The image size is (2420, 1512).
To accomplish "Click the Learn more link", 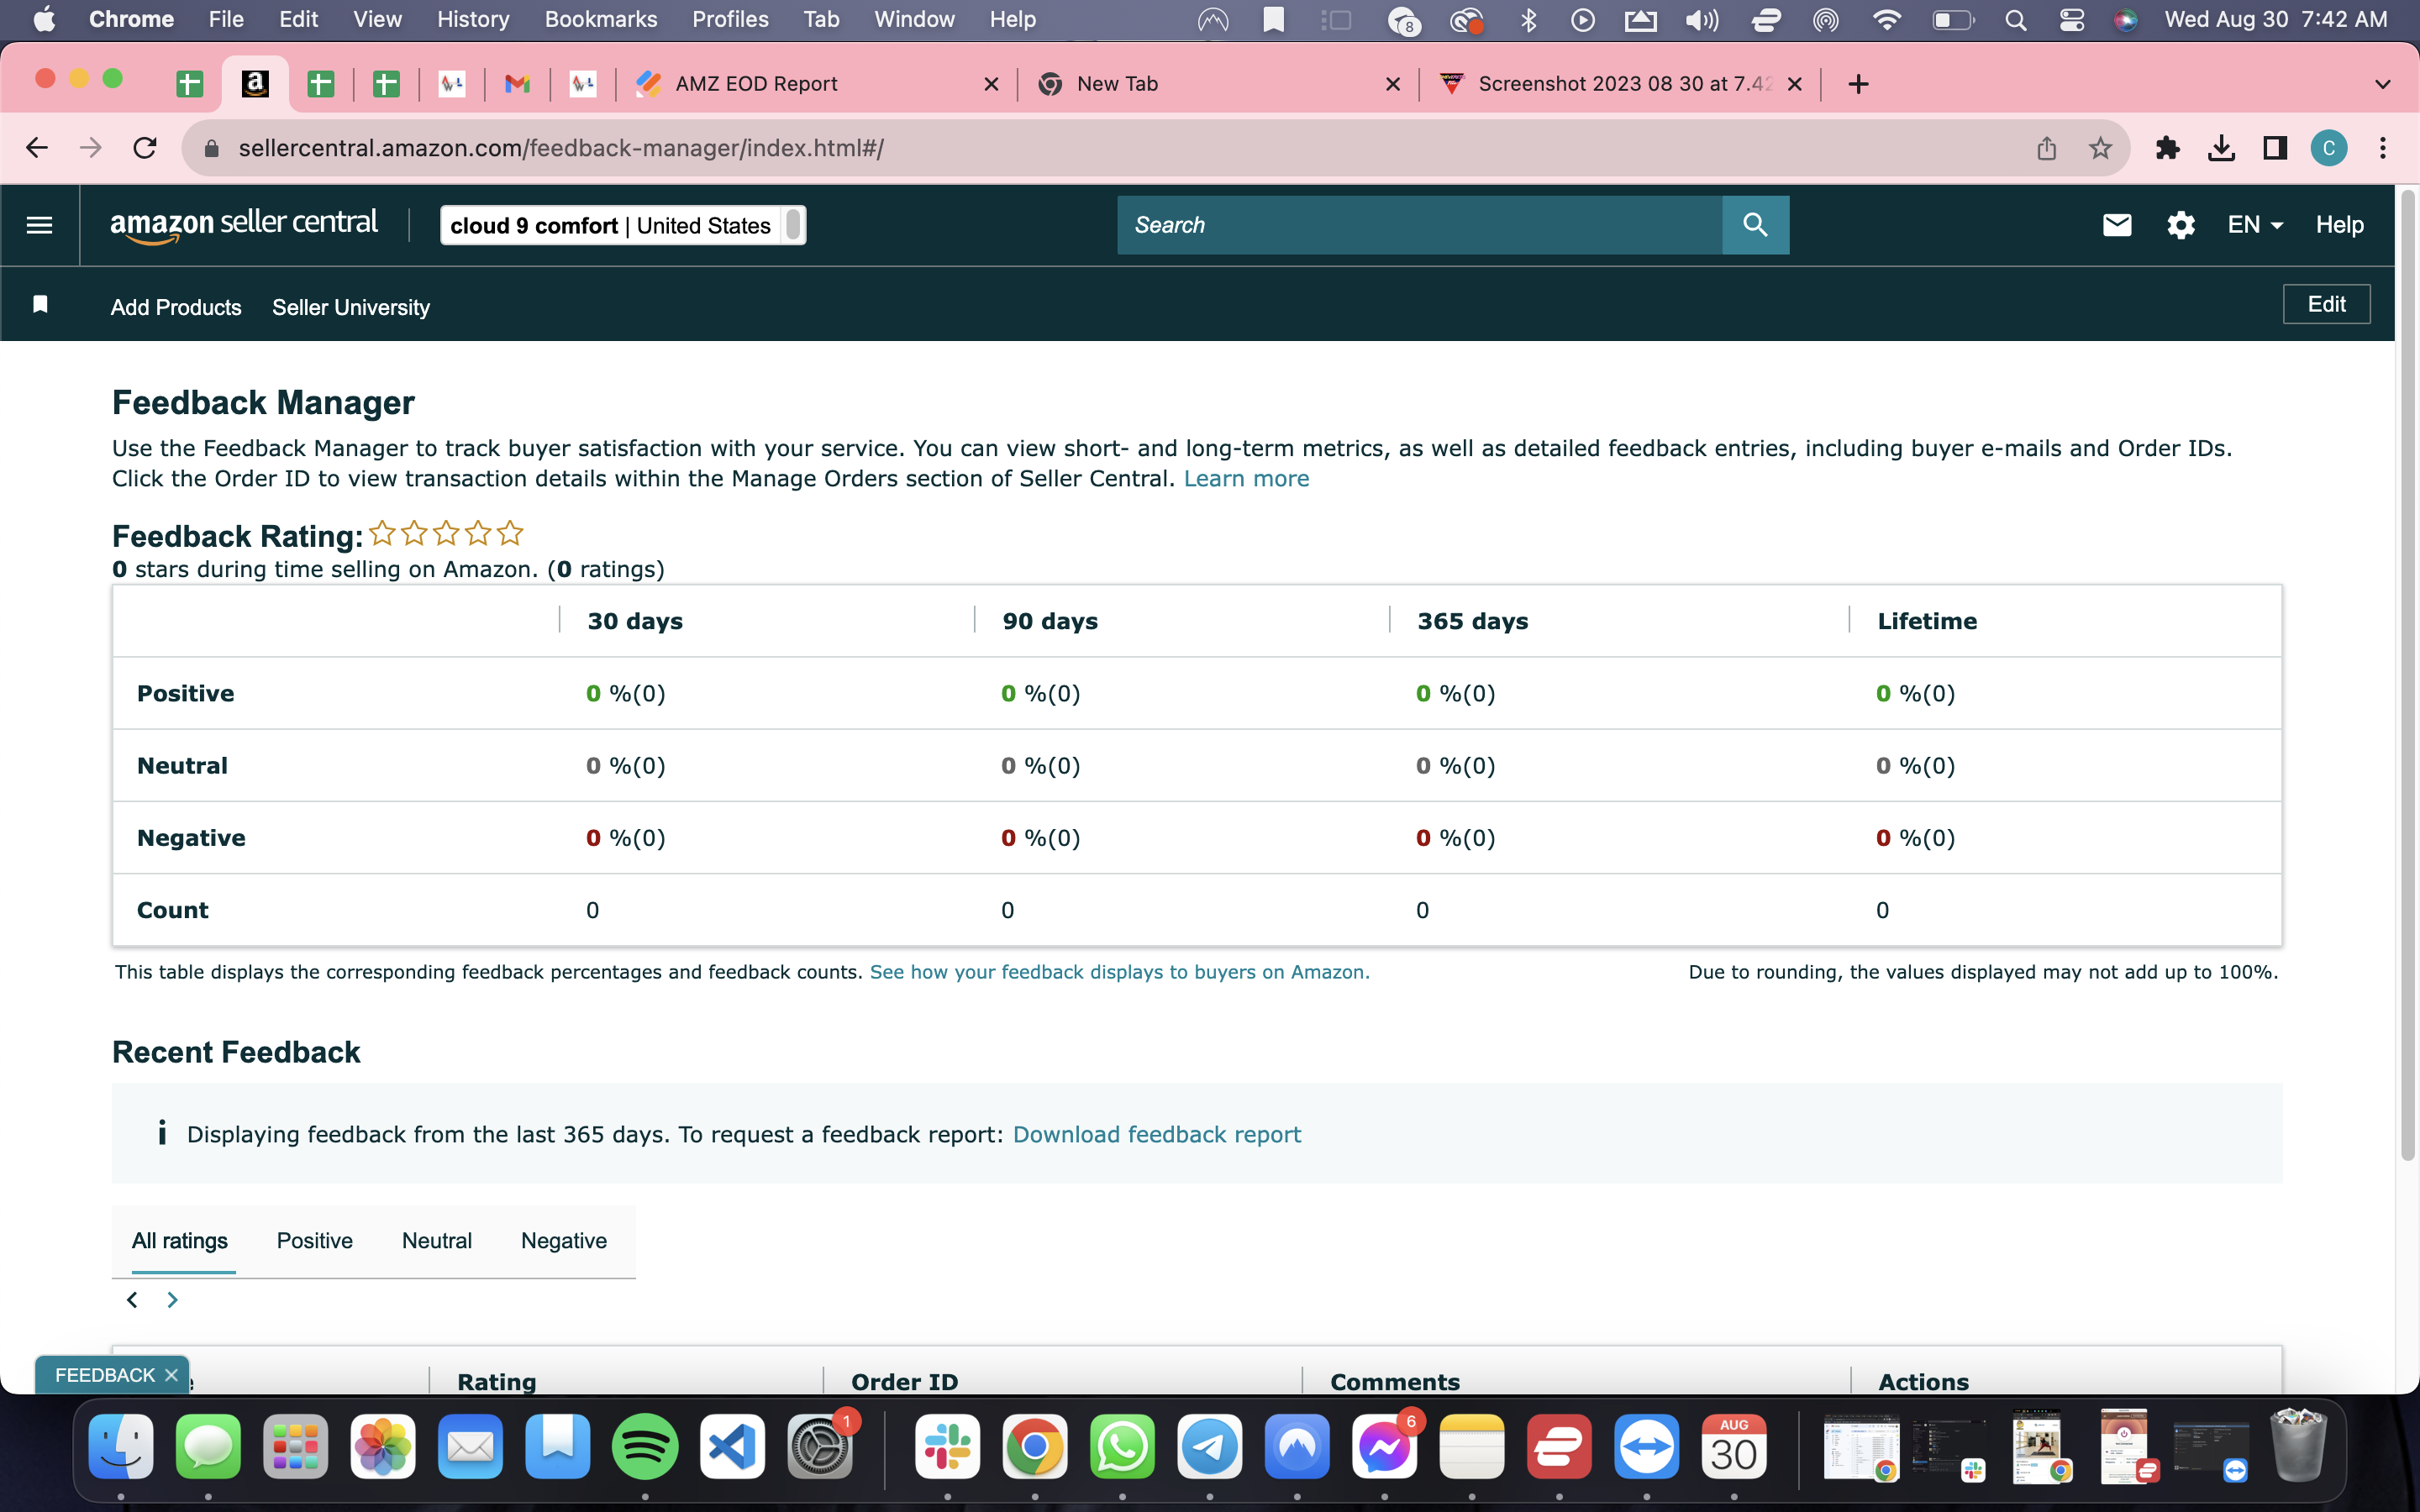I will click(1246, 479).
